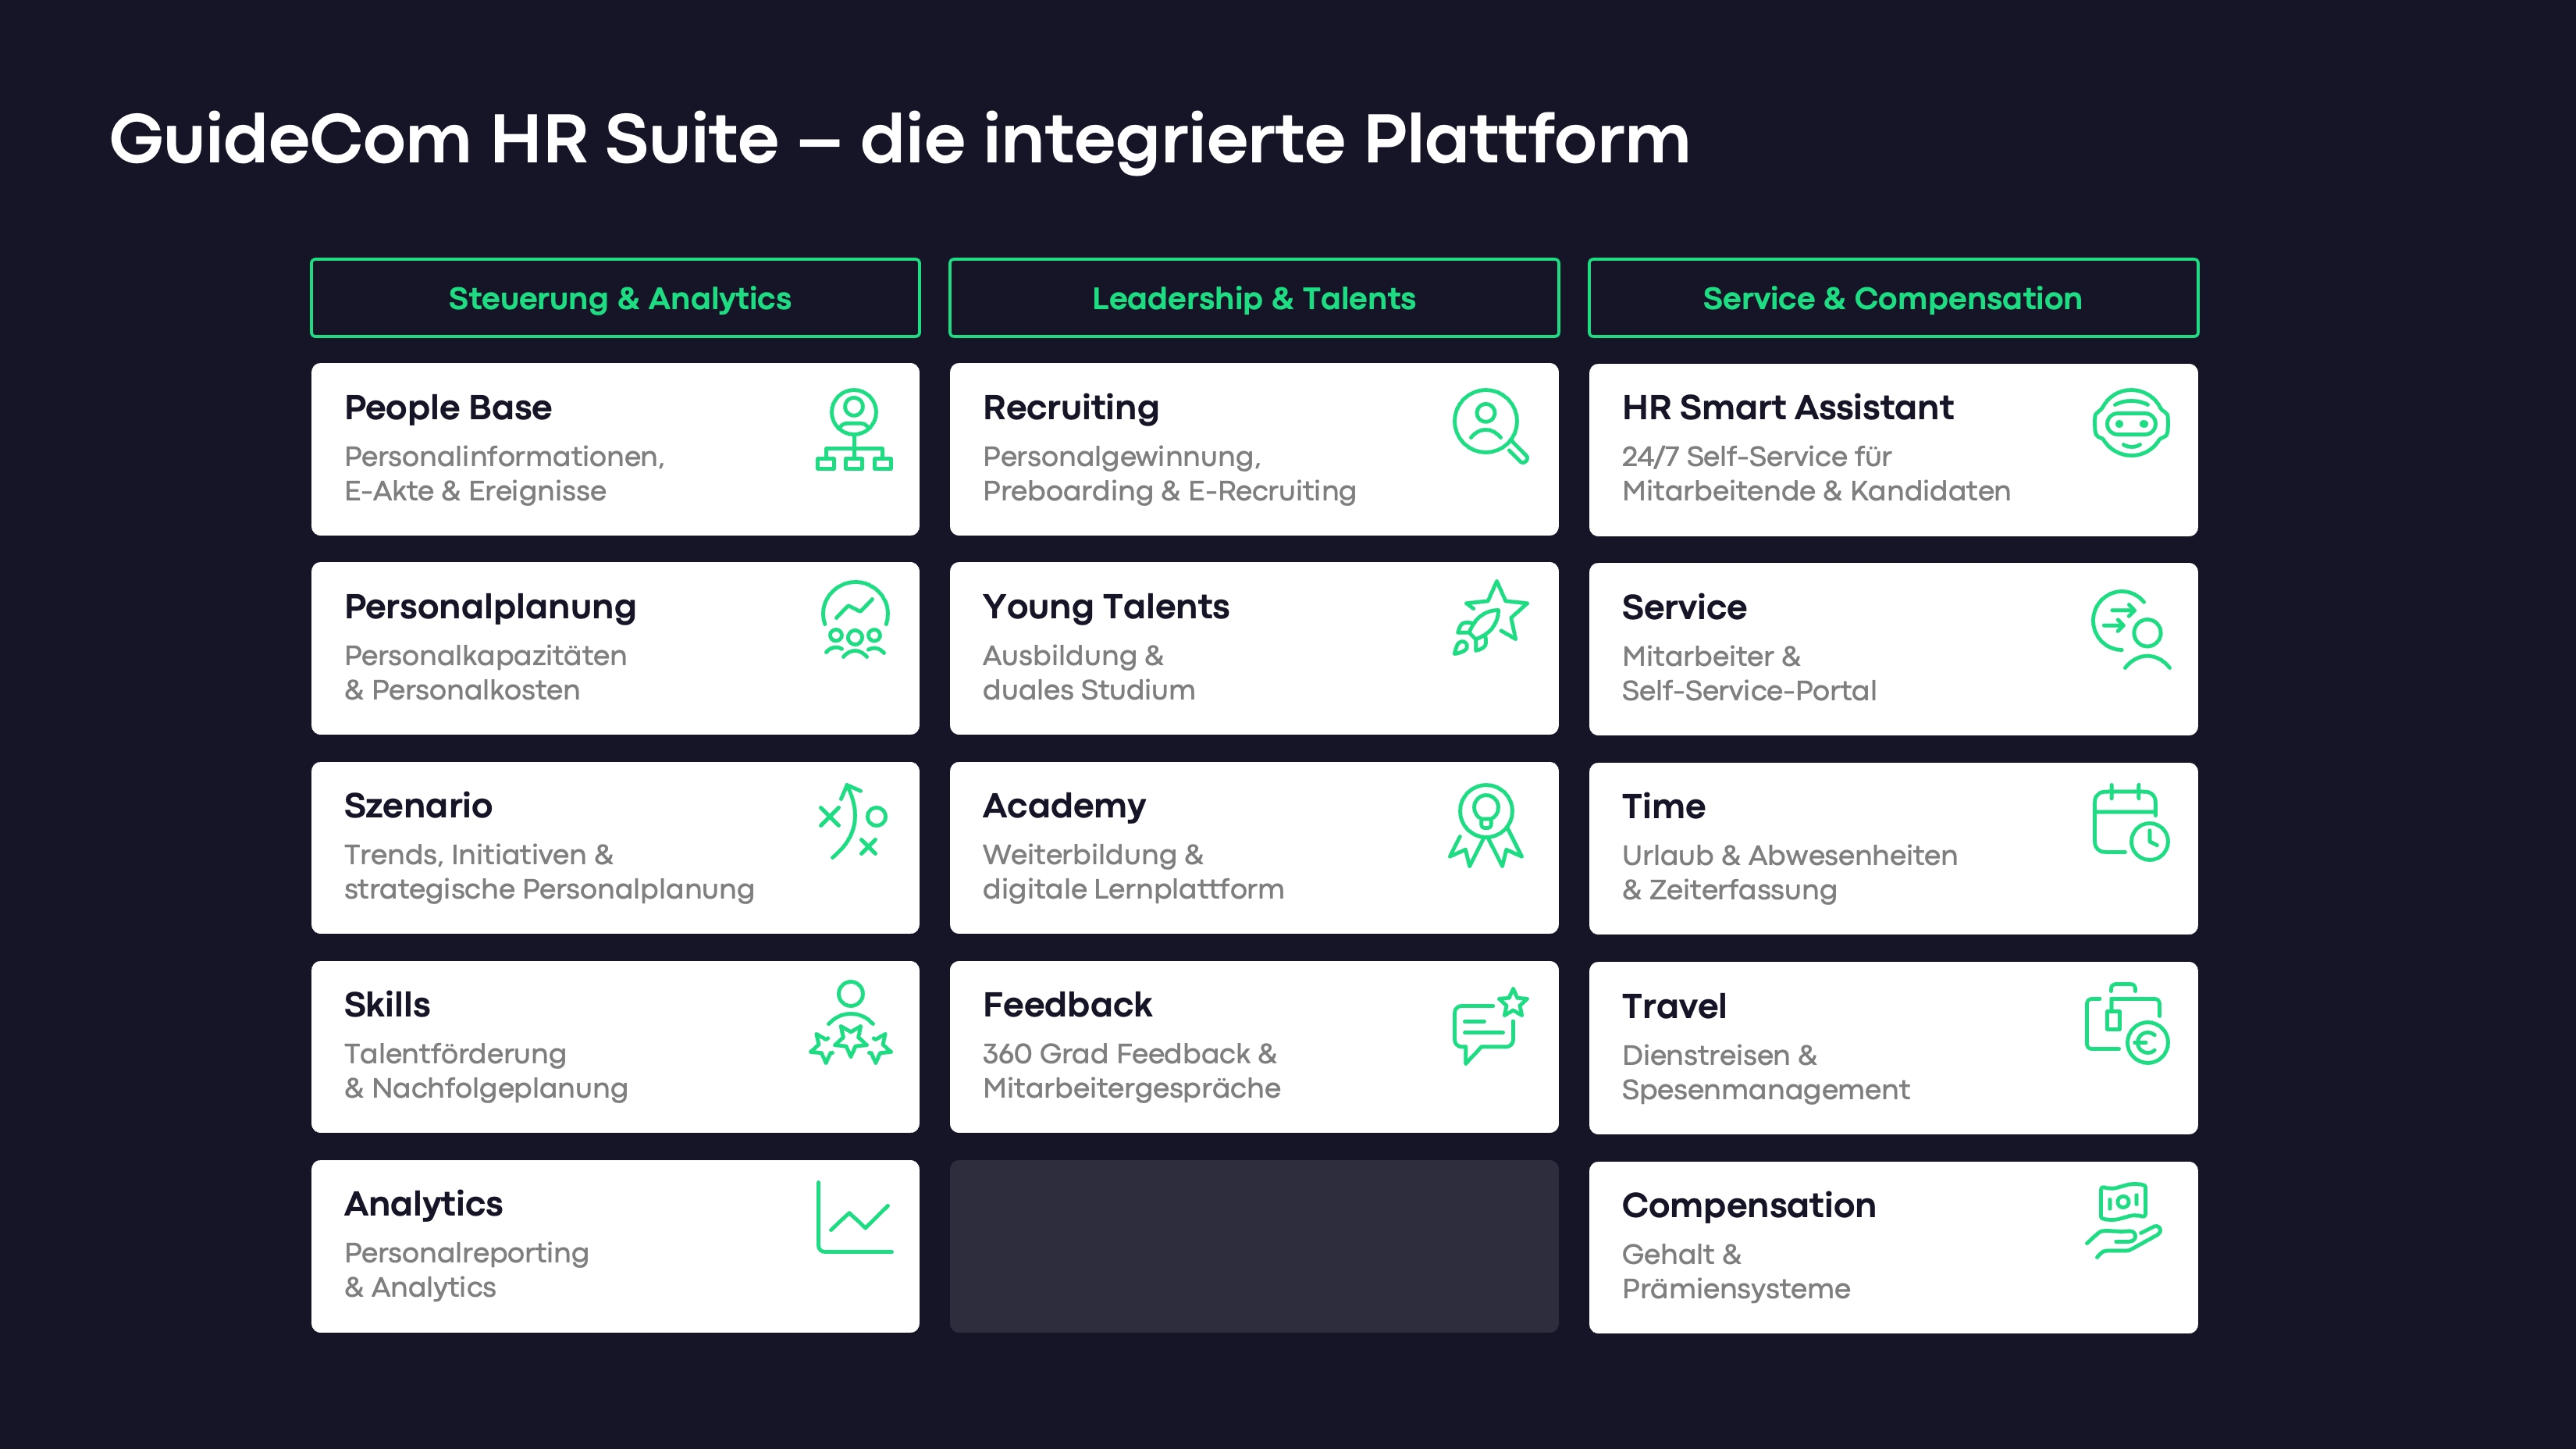Click the Personalplanung chart people icon
The height and width of the screenshot is (1449, 2576).
pyautogui.click(x=854, y=620)
